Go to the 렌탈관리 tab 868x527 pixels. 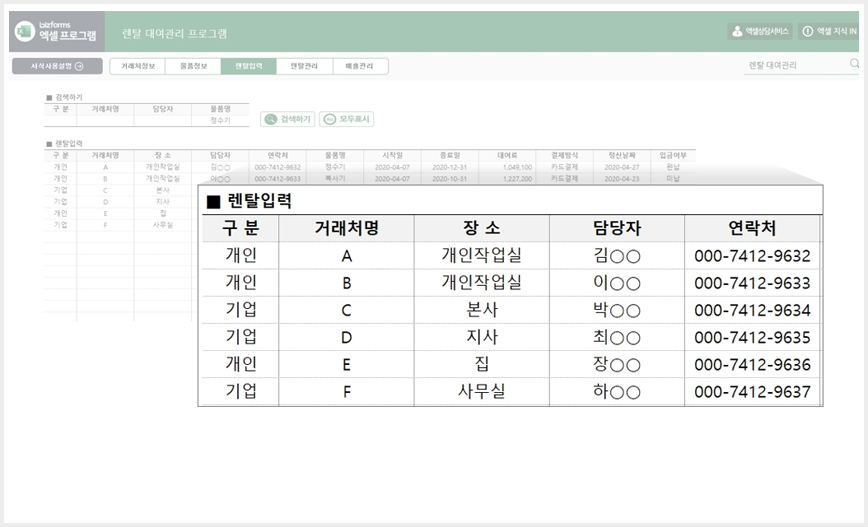pyautogui.click(x=304, y=66)
